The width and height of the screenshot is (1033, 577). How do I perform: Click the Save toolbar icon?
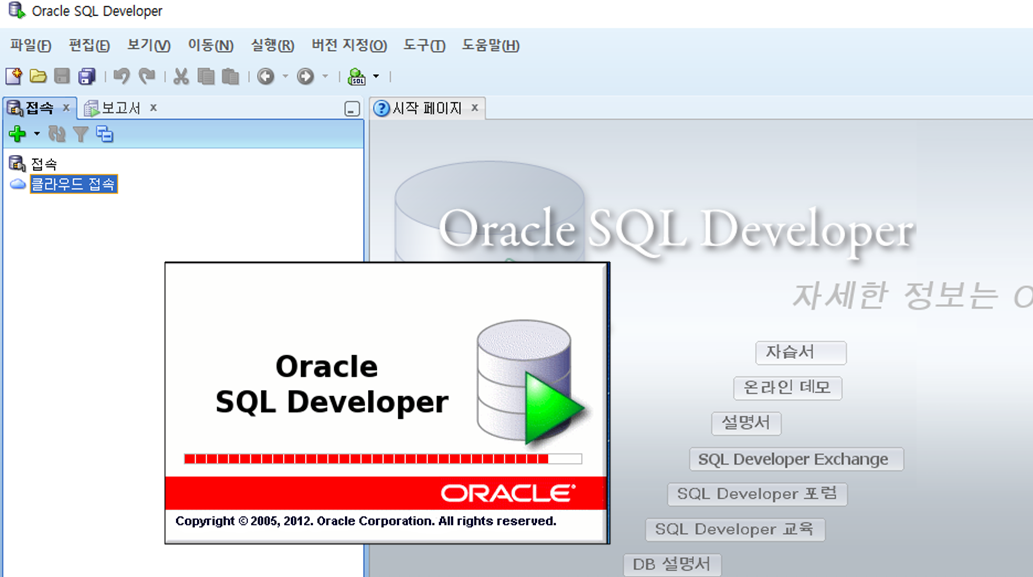point(62,76)
